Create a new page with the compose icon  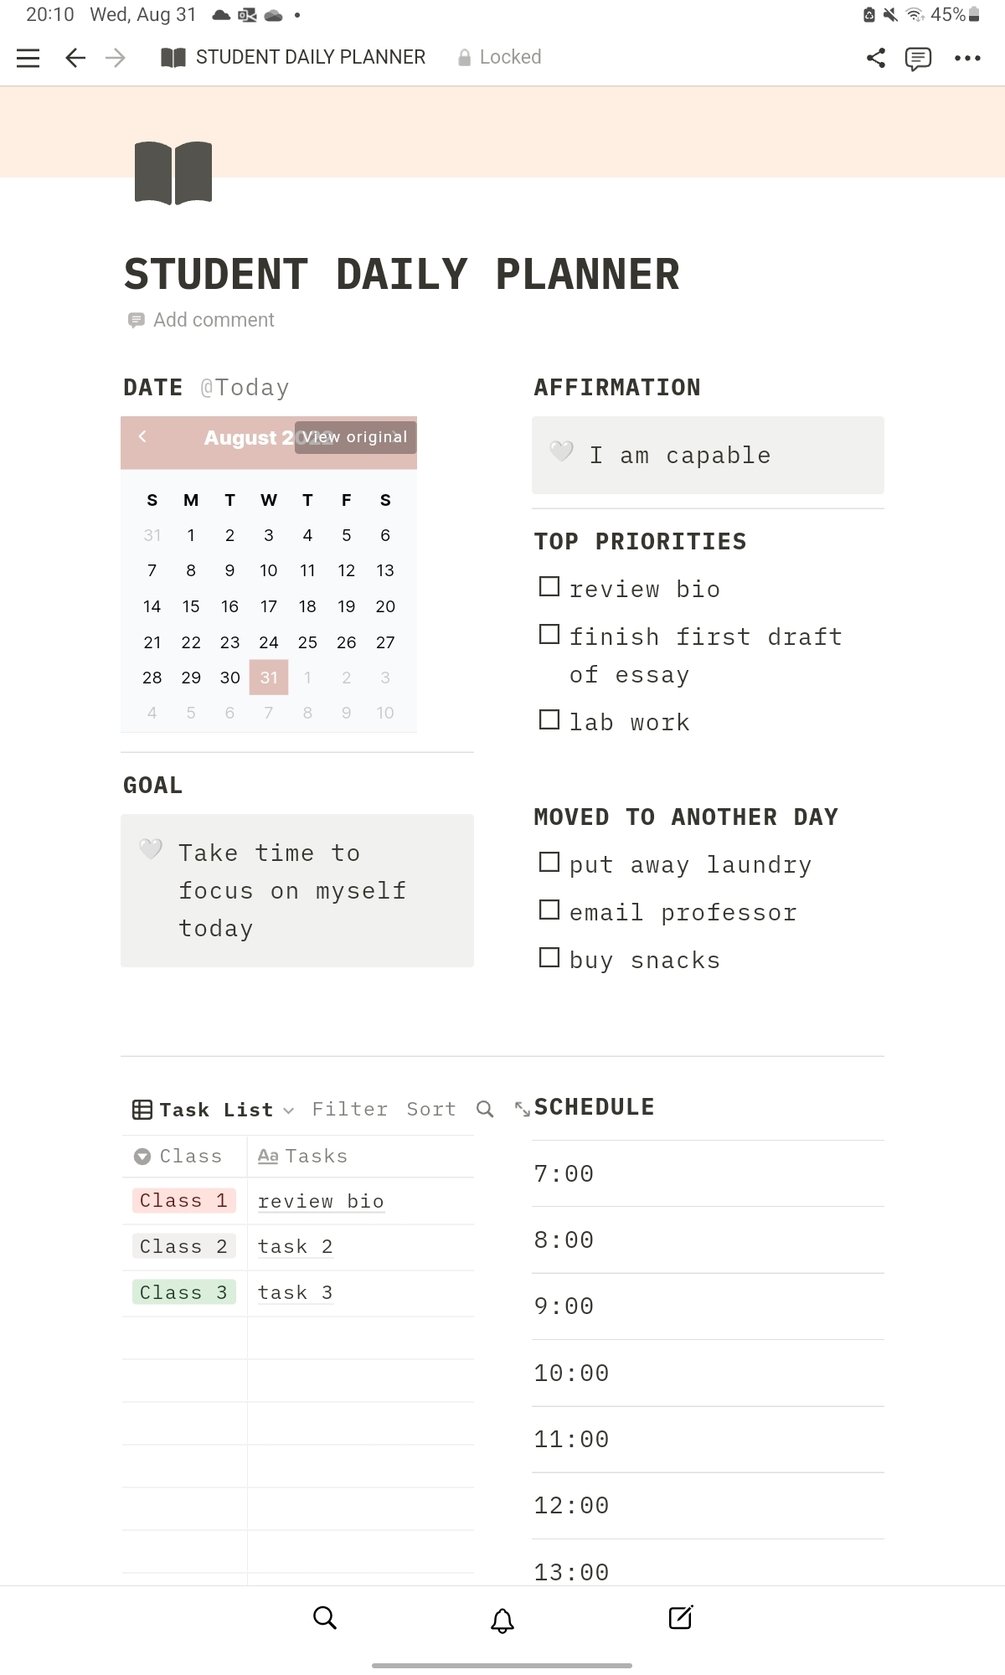(680, 1618)
